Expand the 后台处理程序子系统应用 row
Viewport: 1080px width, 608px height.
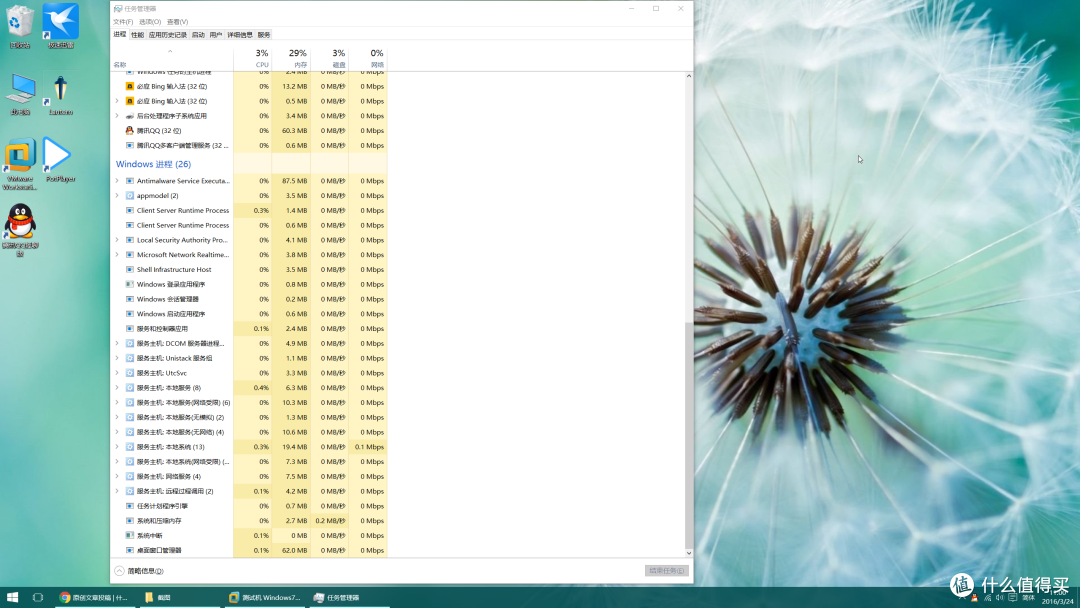pyautogui.click(x=117, y=116)
